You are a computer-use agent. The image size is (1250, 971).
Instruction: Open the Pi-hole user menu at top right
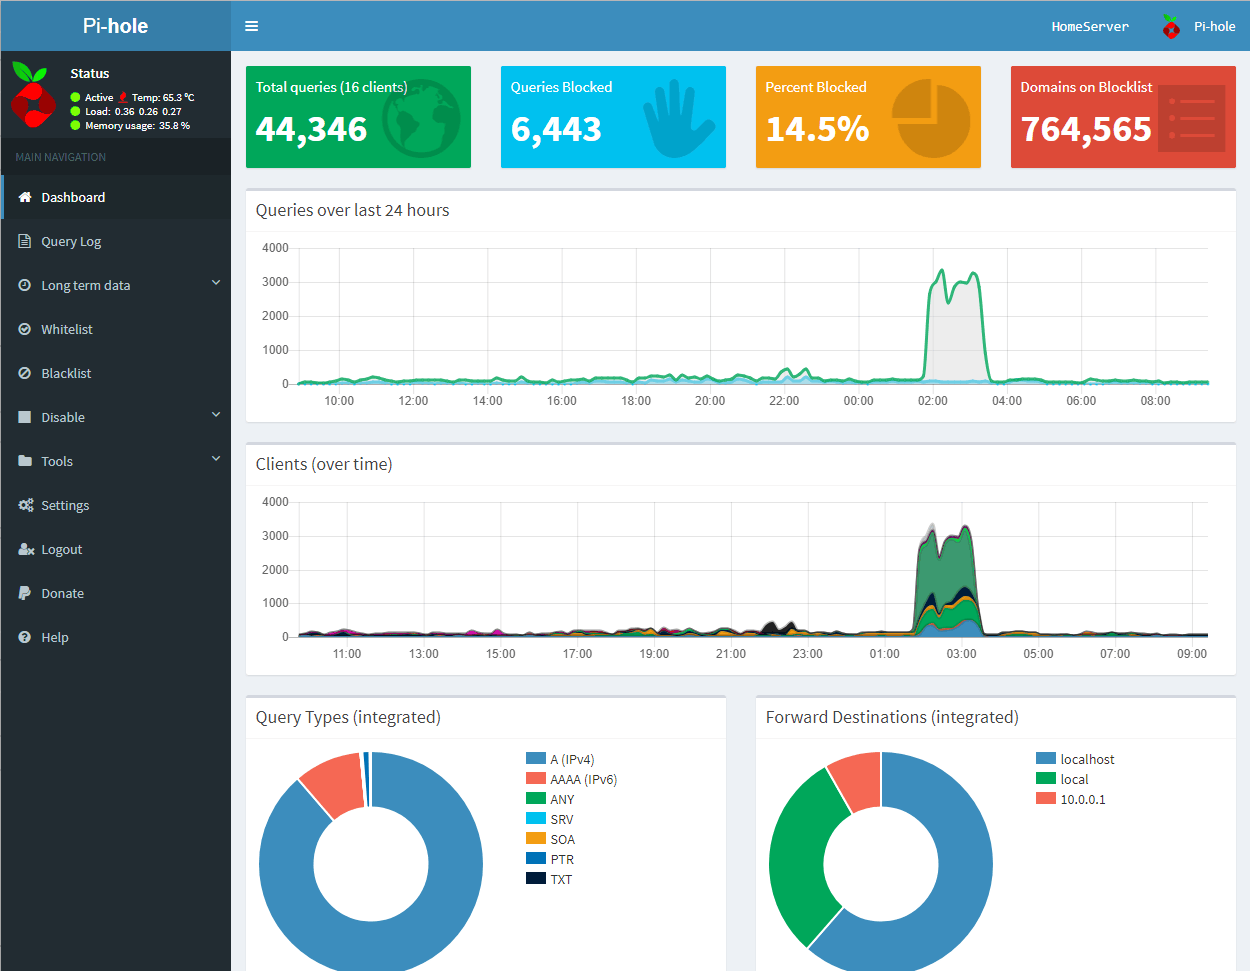tap(1198, 27)
